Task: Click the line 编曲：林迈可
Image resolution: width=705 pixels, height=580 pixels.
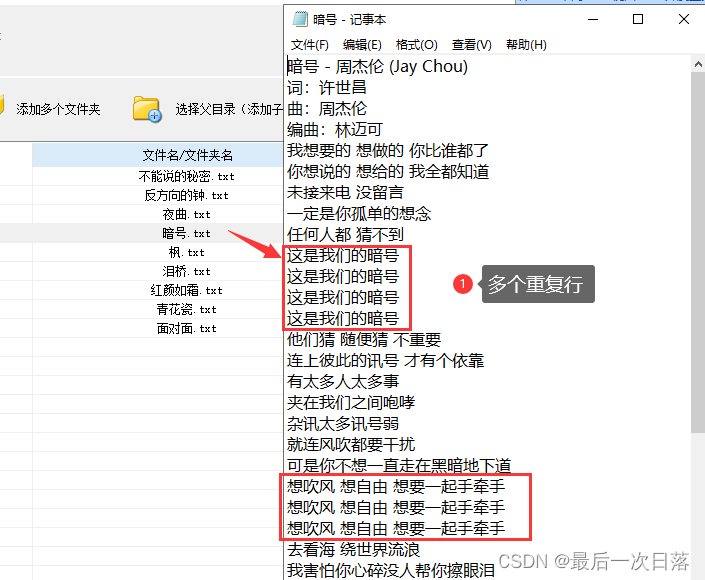Action: click(x=335, y=130)
